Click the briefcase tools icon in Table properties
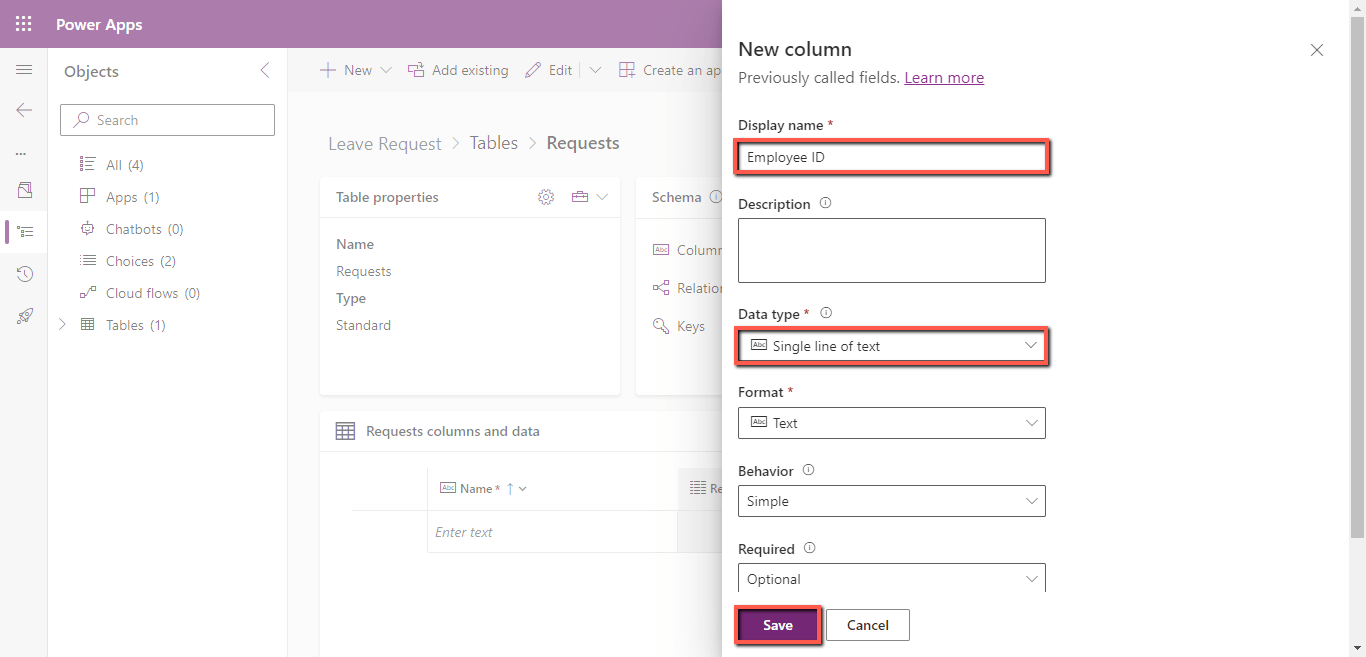The width and height of the screenshot is (1366, 657). (x=580, y=197)
